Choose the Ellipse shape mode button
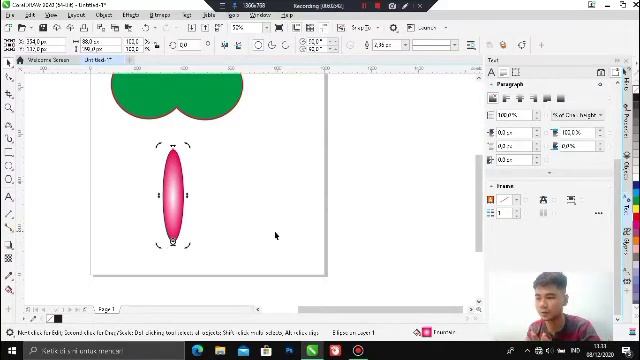Image resolution: width=640 pixels, height=360 pixels. (x=258, y=45)
